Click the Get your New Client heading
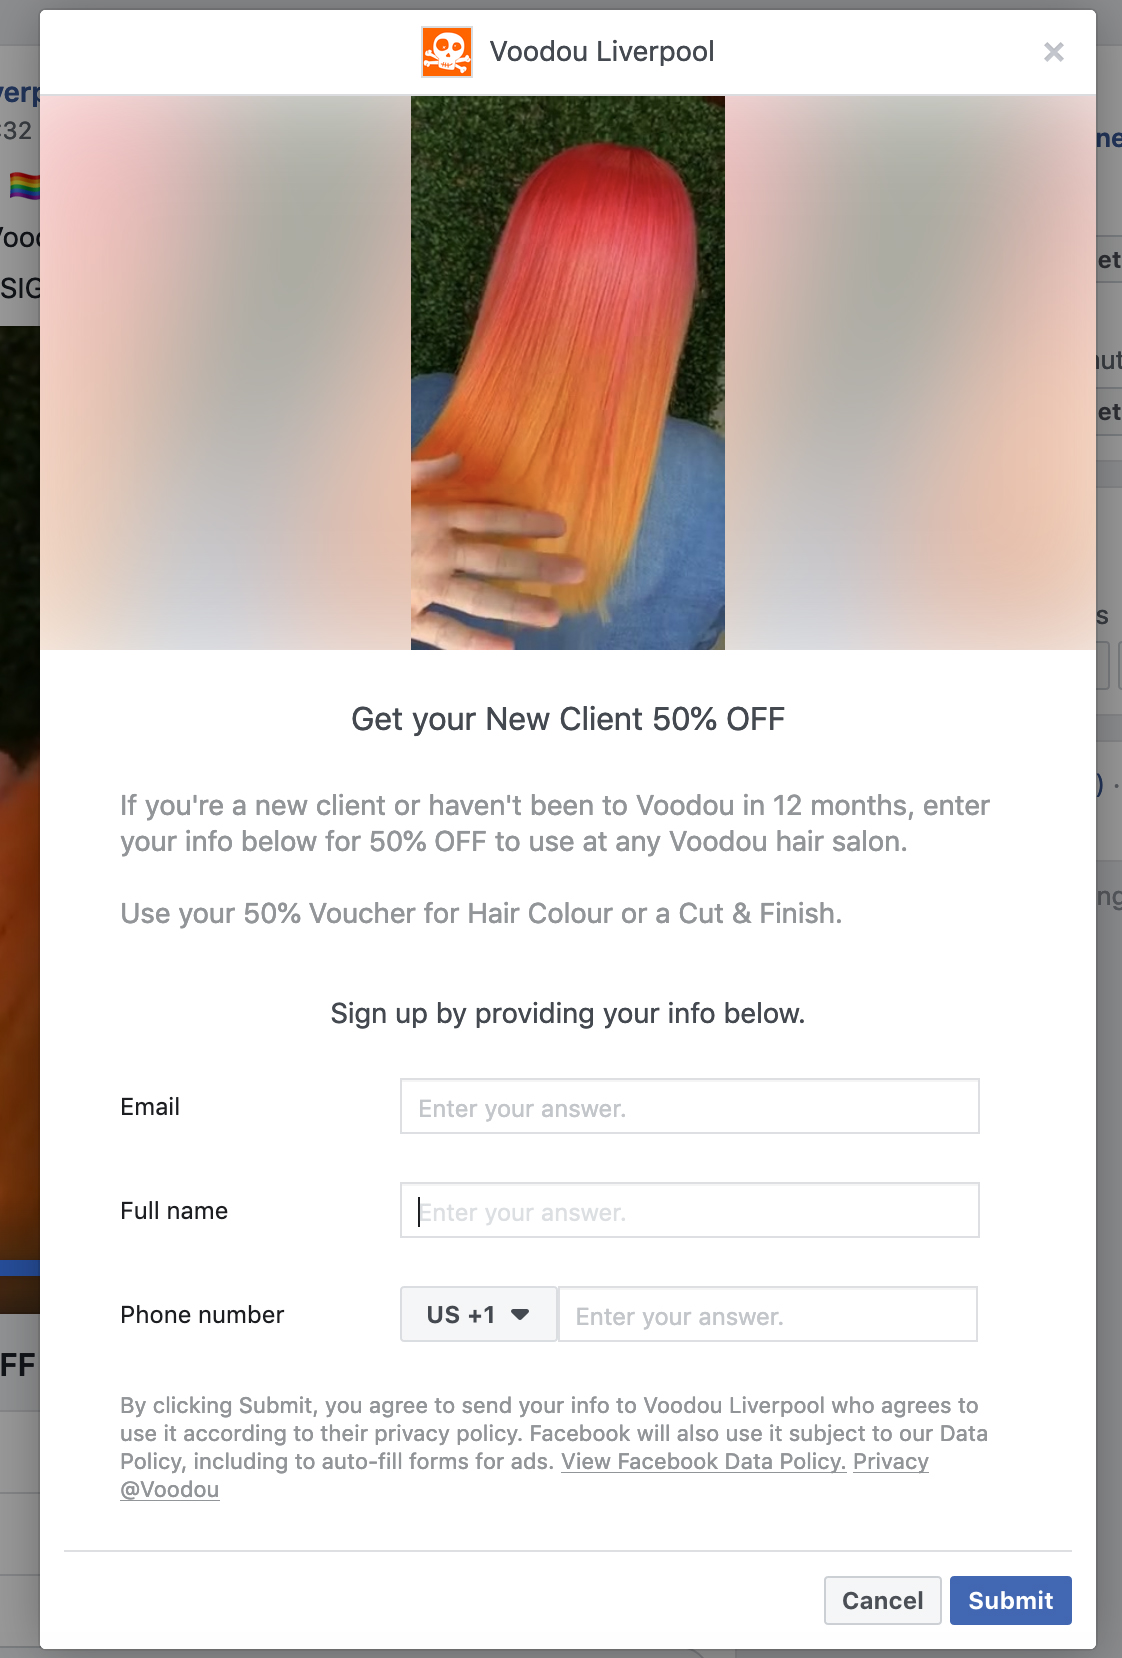 pyautogui.click(x=568, y=719)
